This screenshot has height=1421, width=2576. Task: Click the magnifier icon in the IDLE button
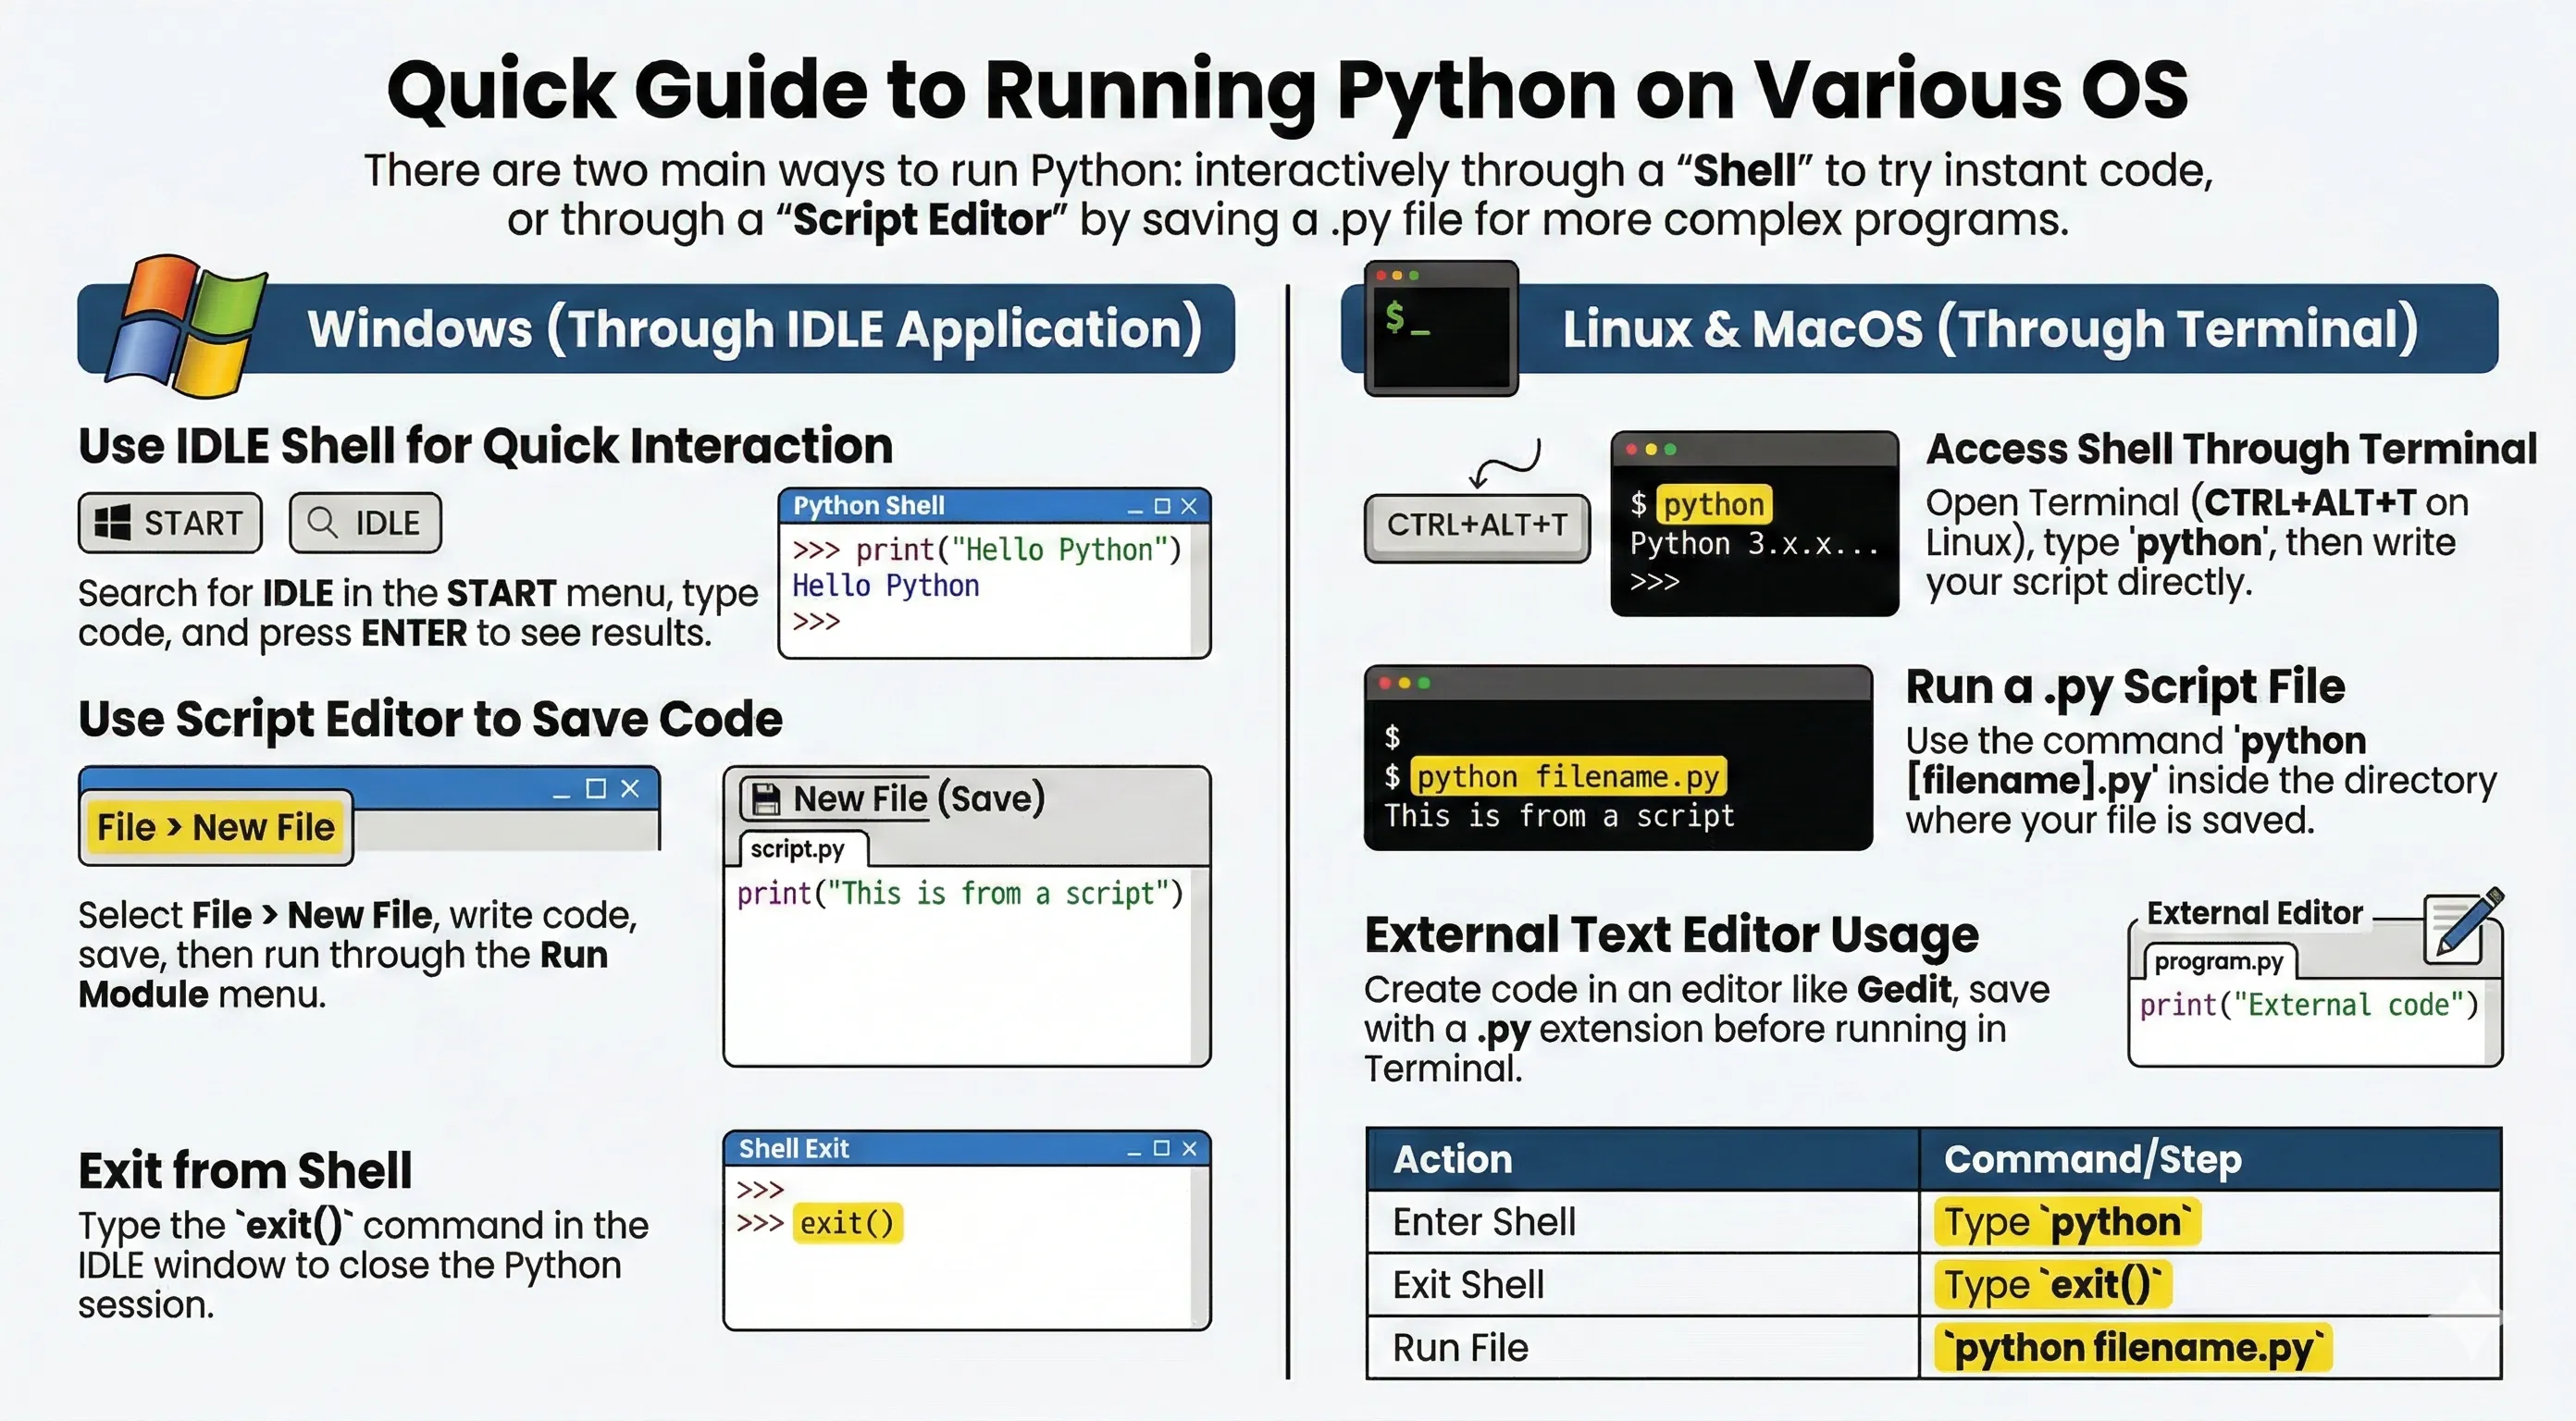click(x=322, y=522)
